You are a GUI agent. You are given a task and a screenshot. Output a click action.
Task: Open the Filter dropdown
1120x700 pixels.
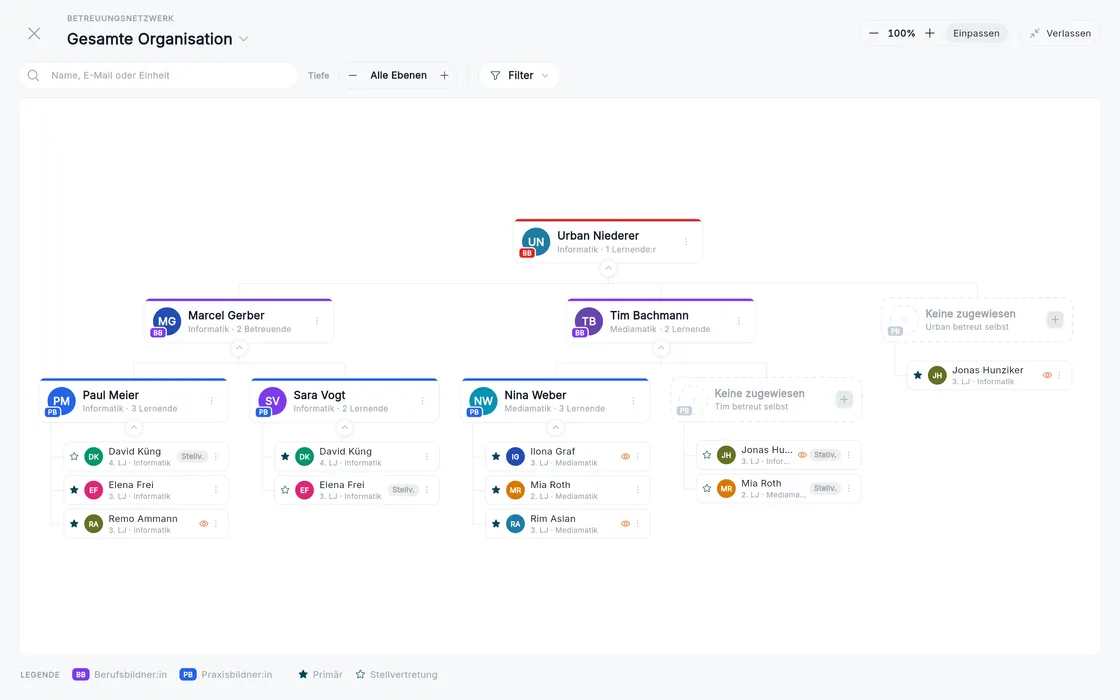tap(519, 75)
